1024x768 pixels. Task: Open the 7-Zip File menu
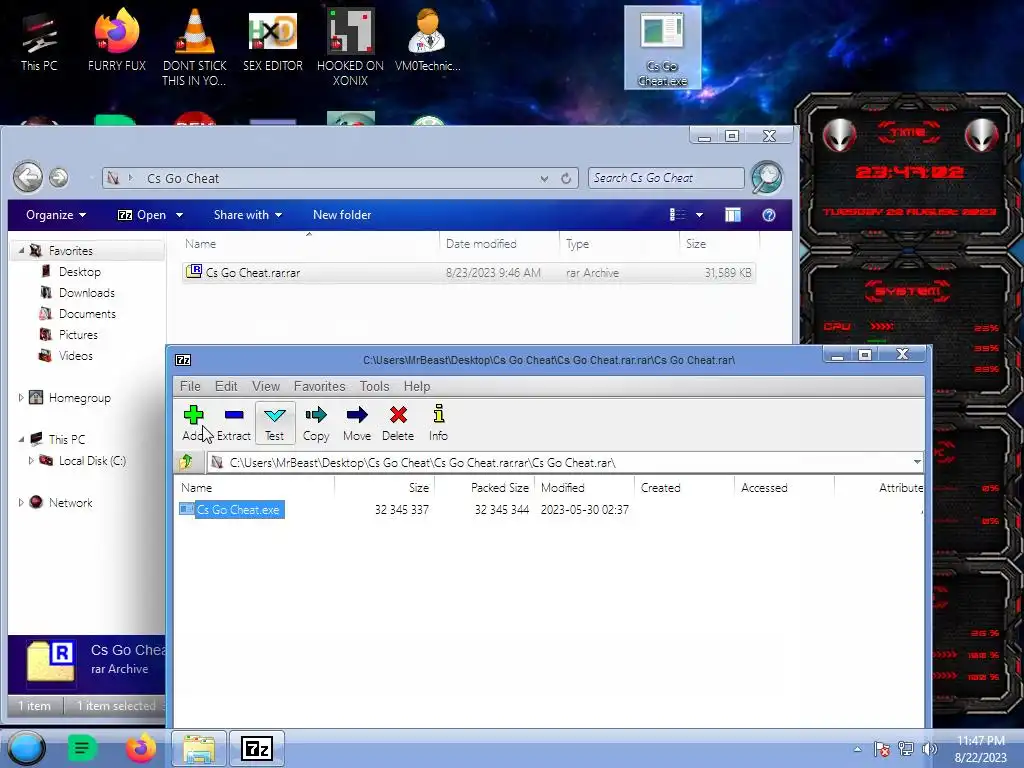click(190, 386)
